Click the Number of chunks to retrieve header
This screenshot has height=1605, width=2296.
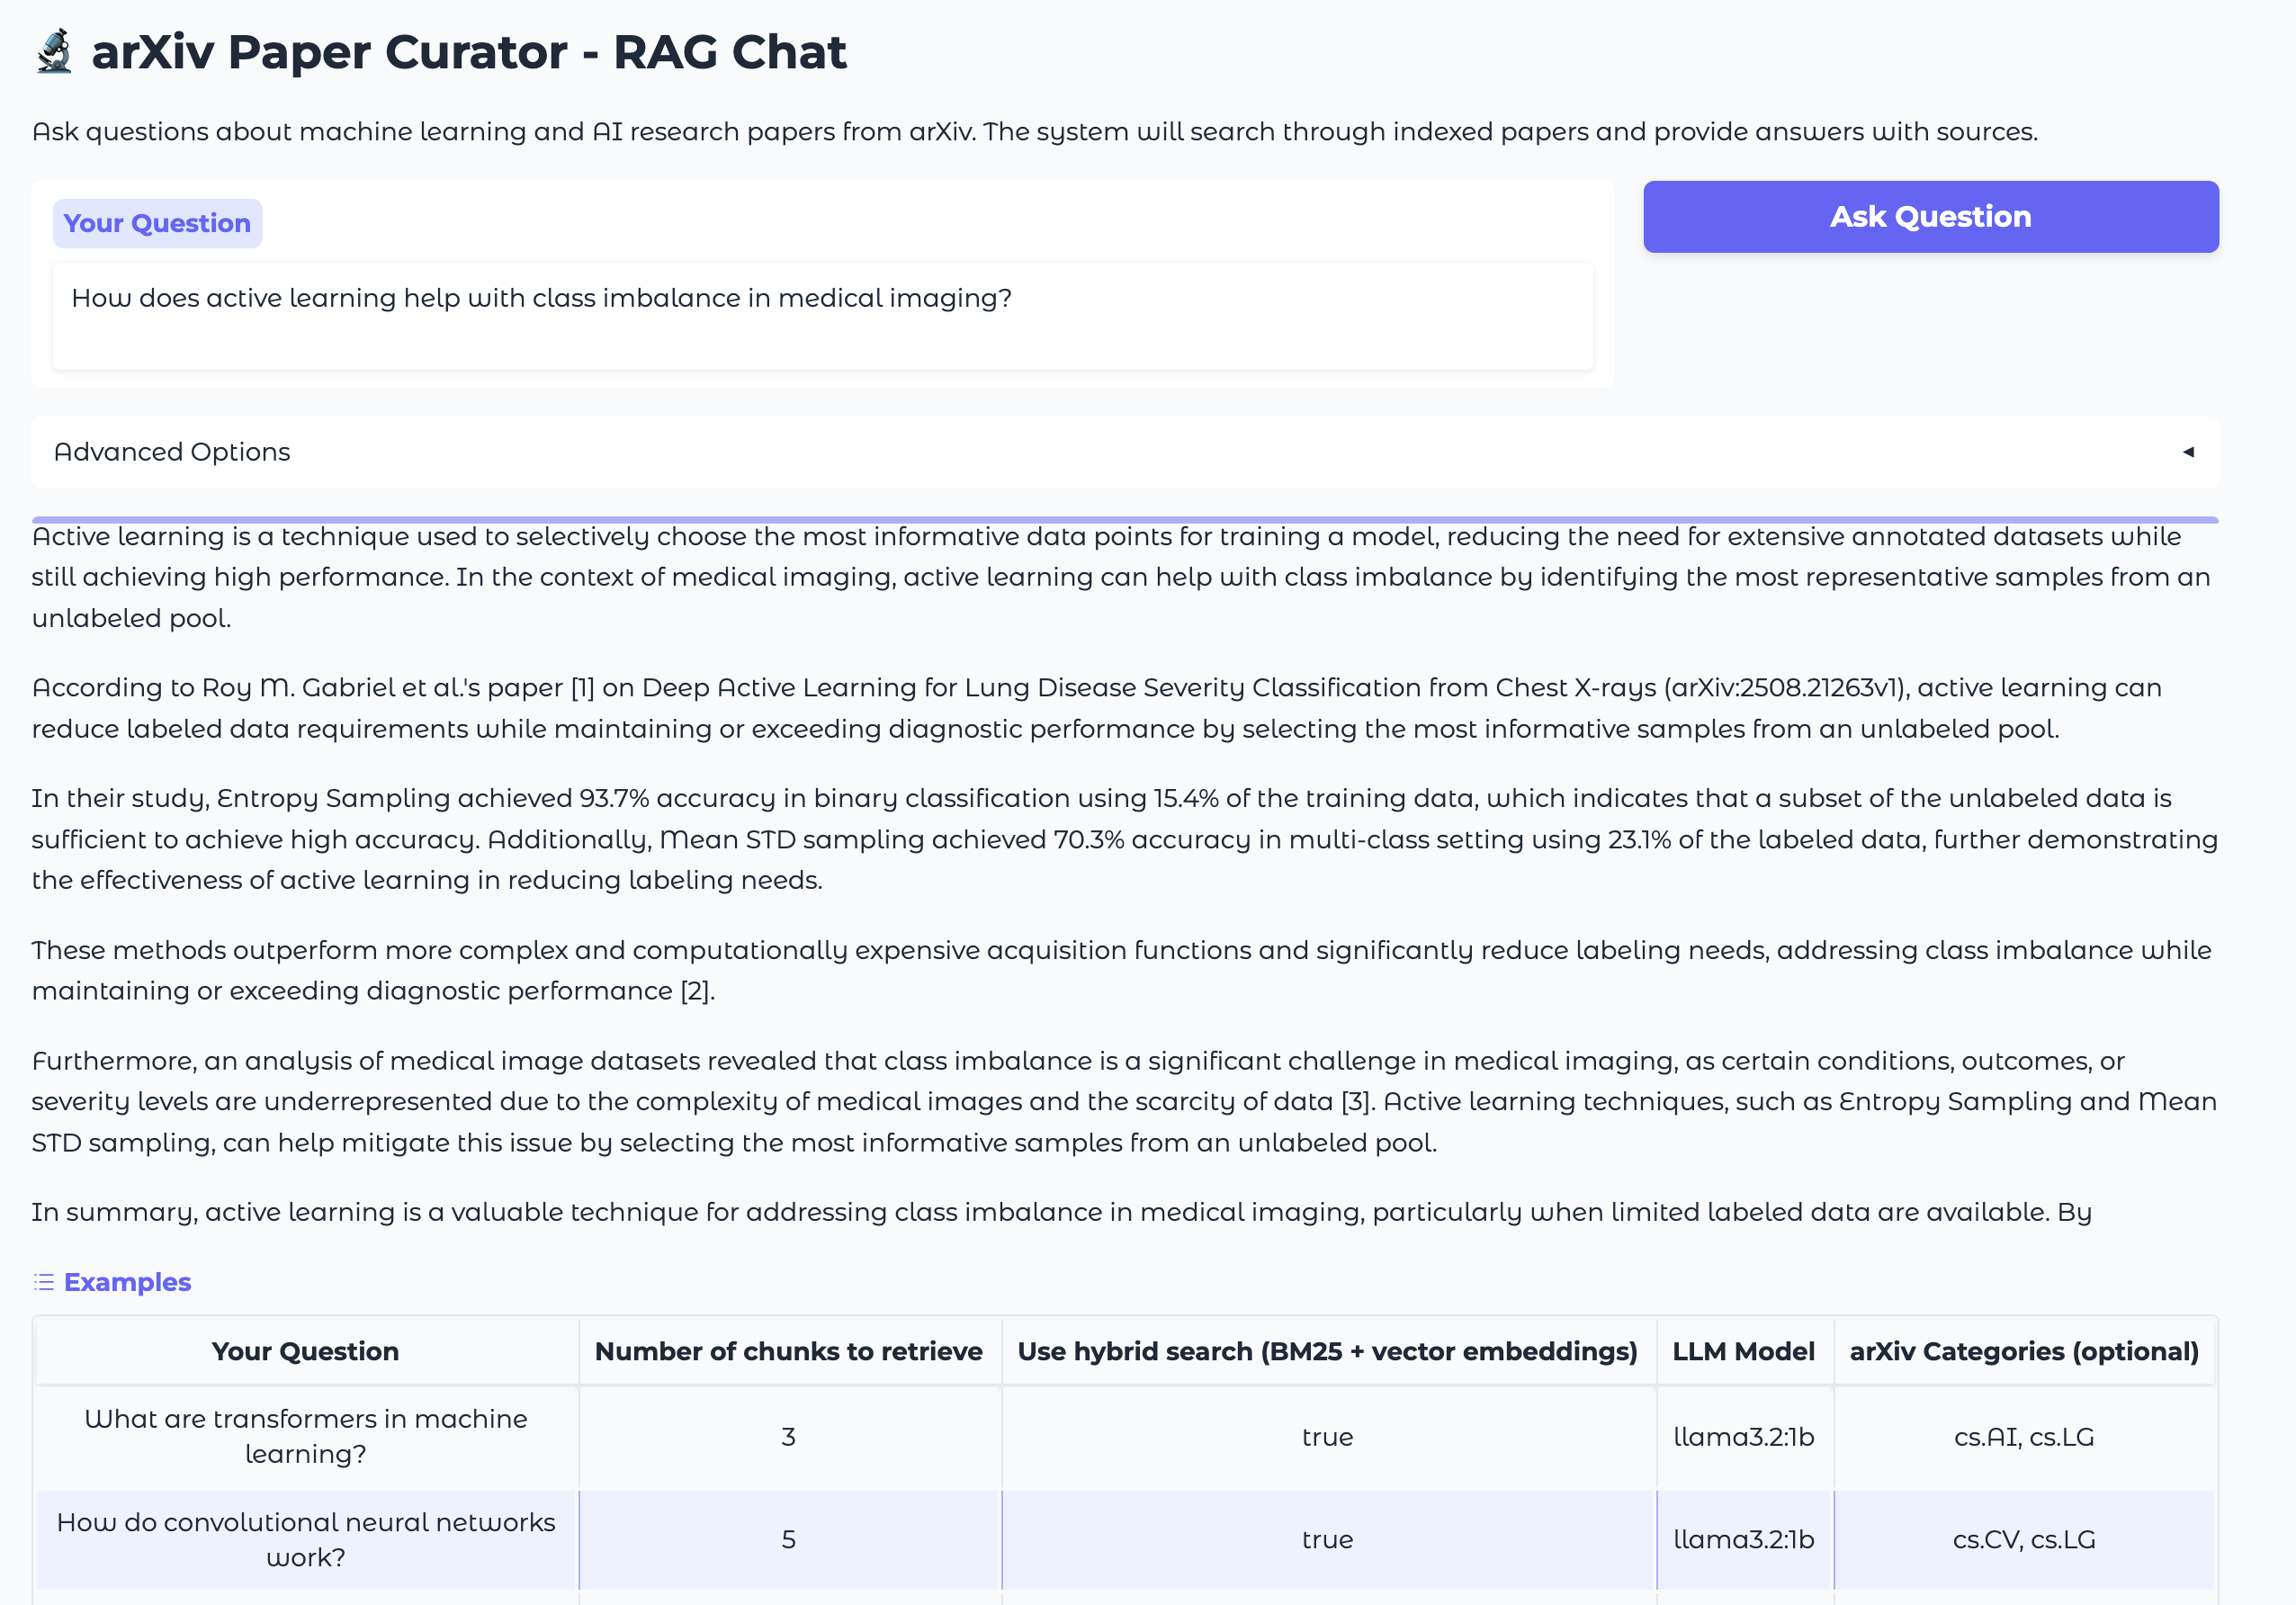point(788,1351)
